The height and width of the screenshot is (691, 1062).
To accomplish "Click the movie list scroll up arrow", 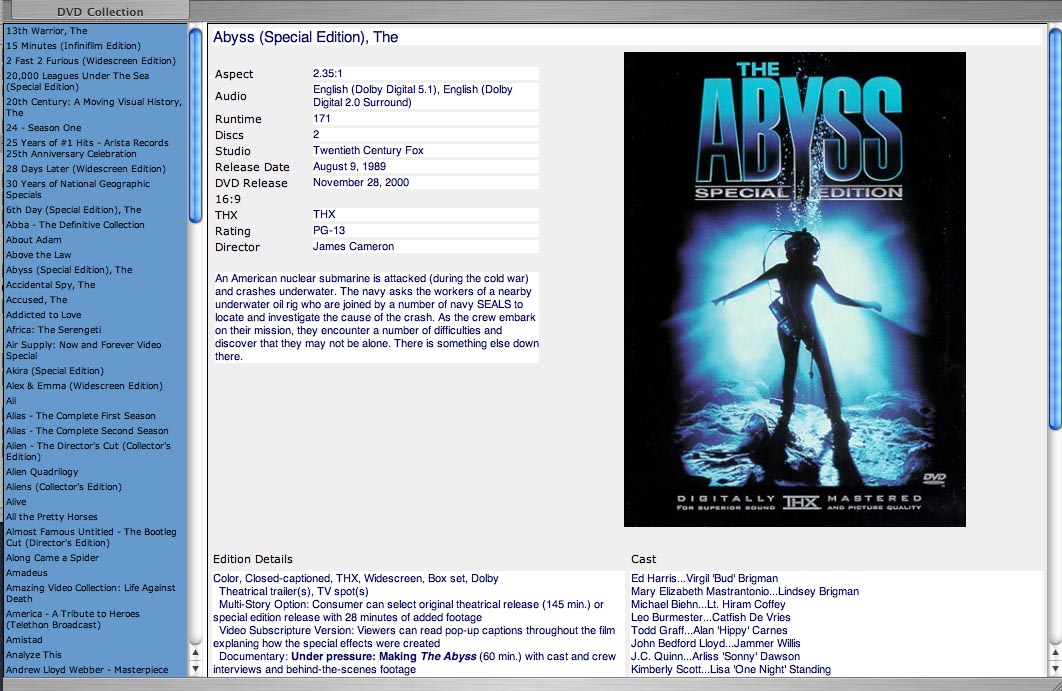I will pos(195,651).
